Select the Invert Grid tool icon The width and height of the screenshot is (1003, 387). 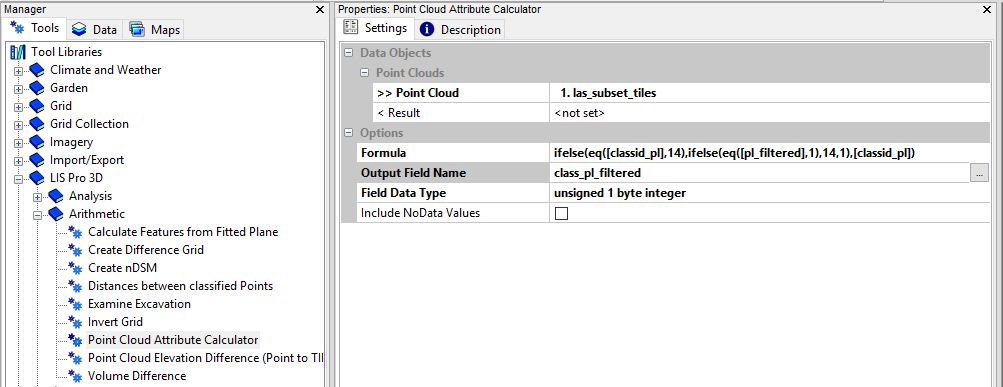75,322
